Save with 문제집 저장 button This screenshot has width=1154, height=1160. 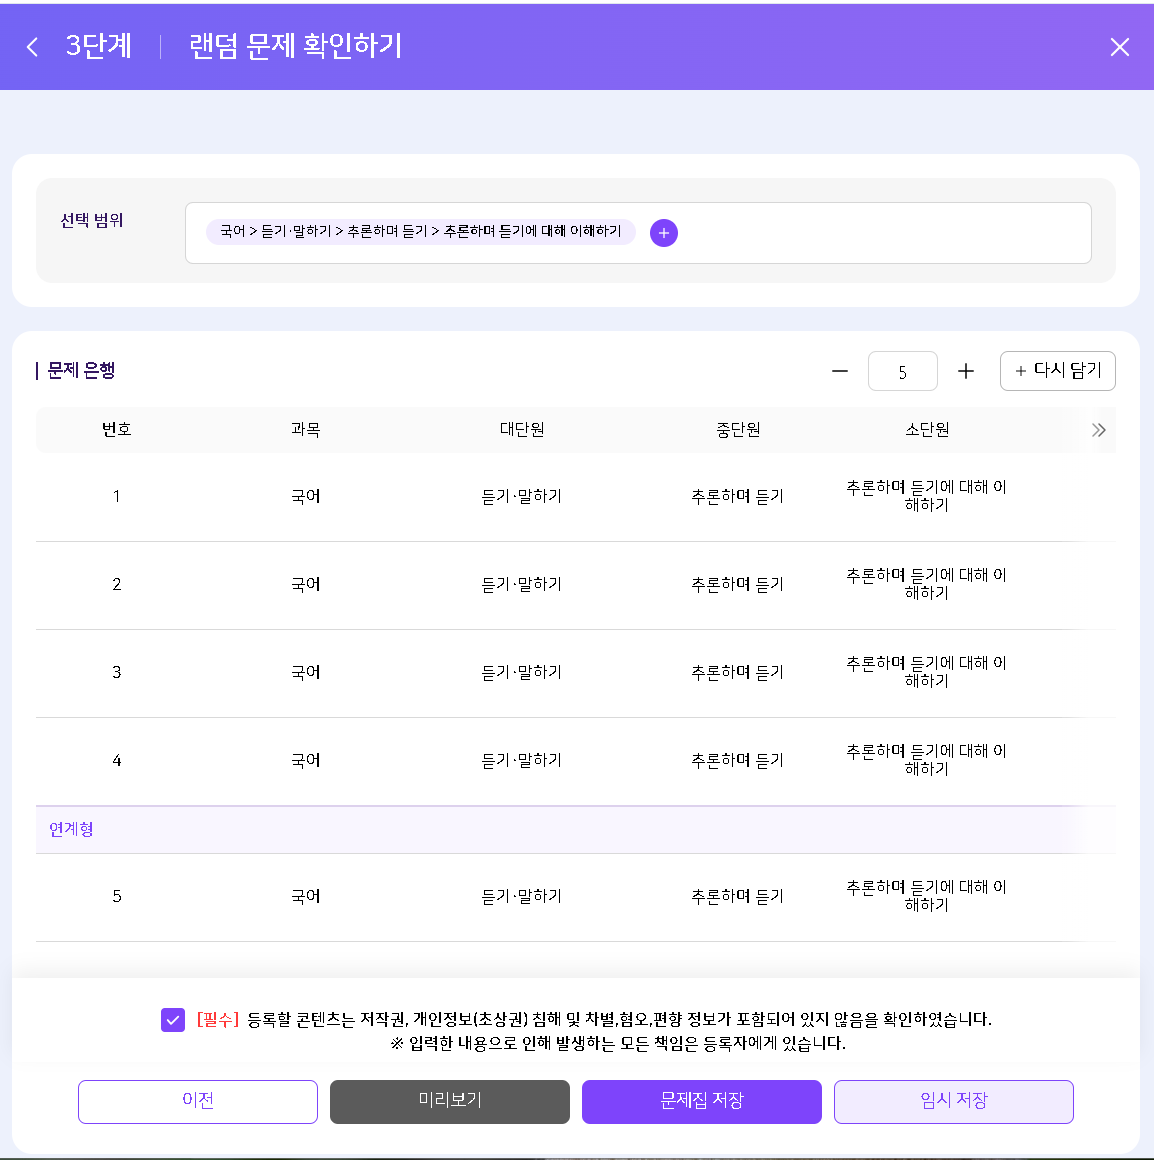coord(701,1102)
